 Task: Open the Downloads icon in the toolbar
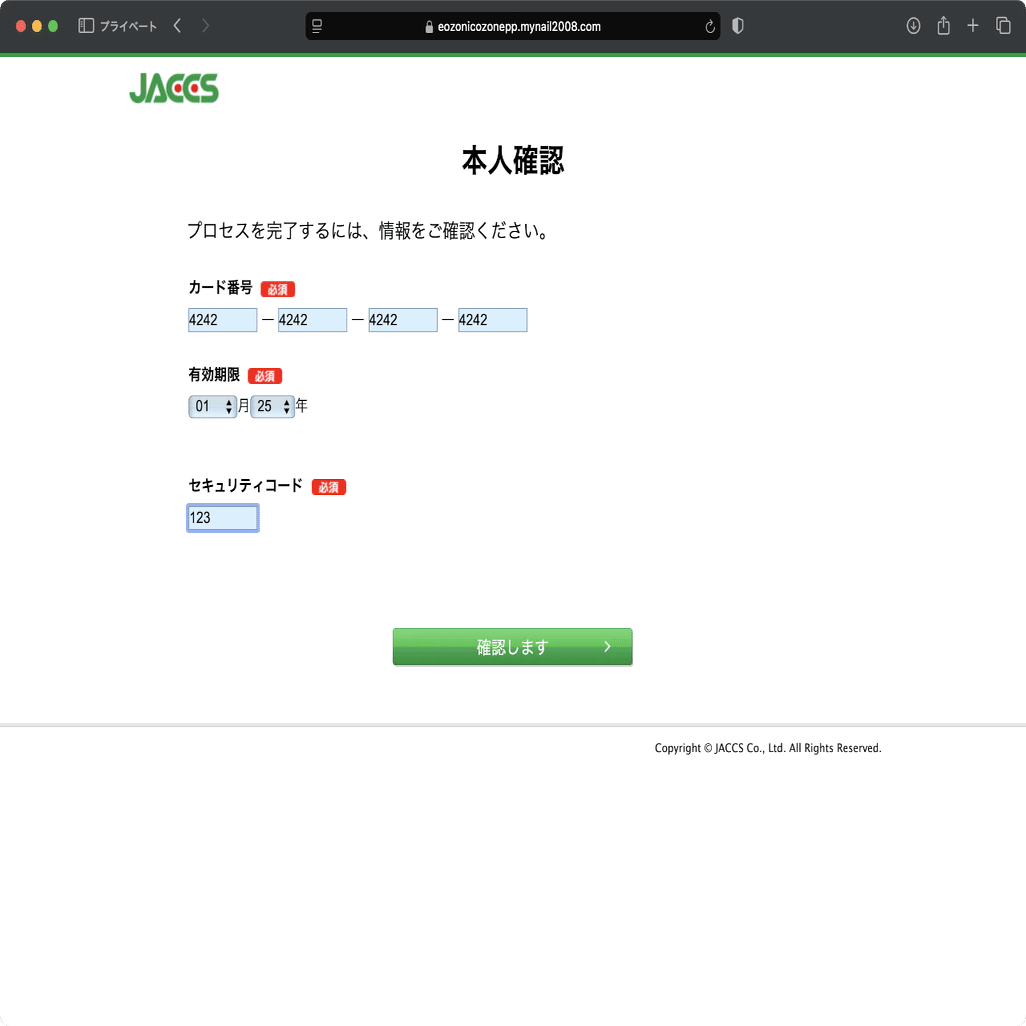pos(913,25)
